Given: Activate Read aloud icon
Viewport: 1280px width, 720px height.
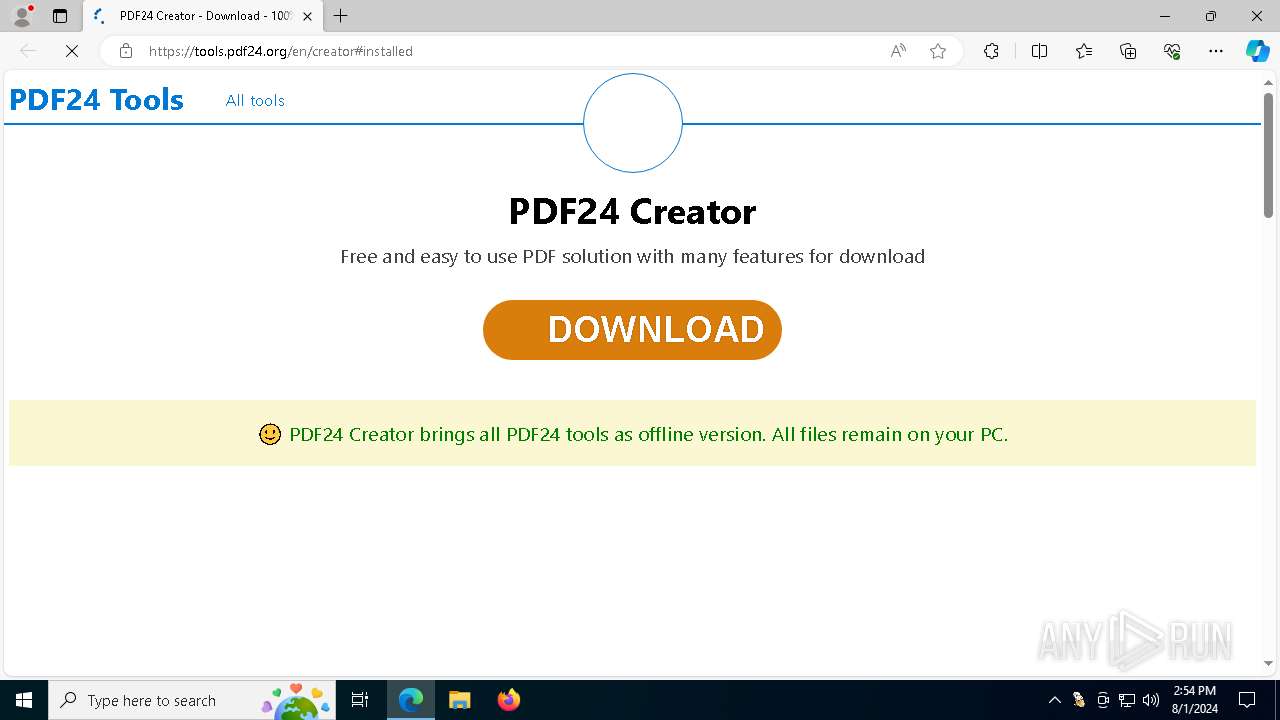Looking at the screenshot, I should (x=898, y=51).
